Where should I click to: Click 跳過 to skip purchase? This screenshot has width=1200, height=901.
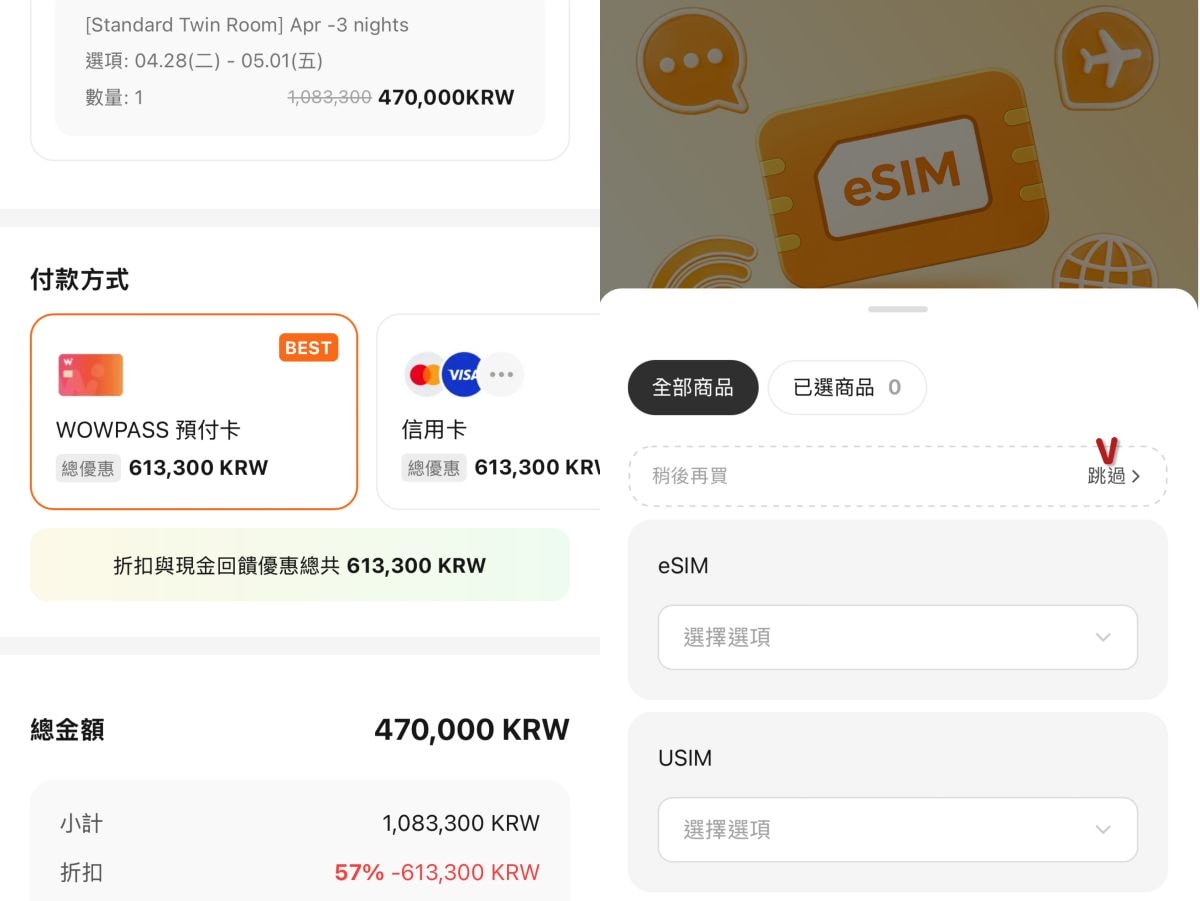coord(1113,476)
